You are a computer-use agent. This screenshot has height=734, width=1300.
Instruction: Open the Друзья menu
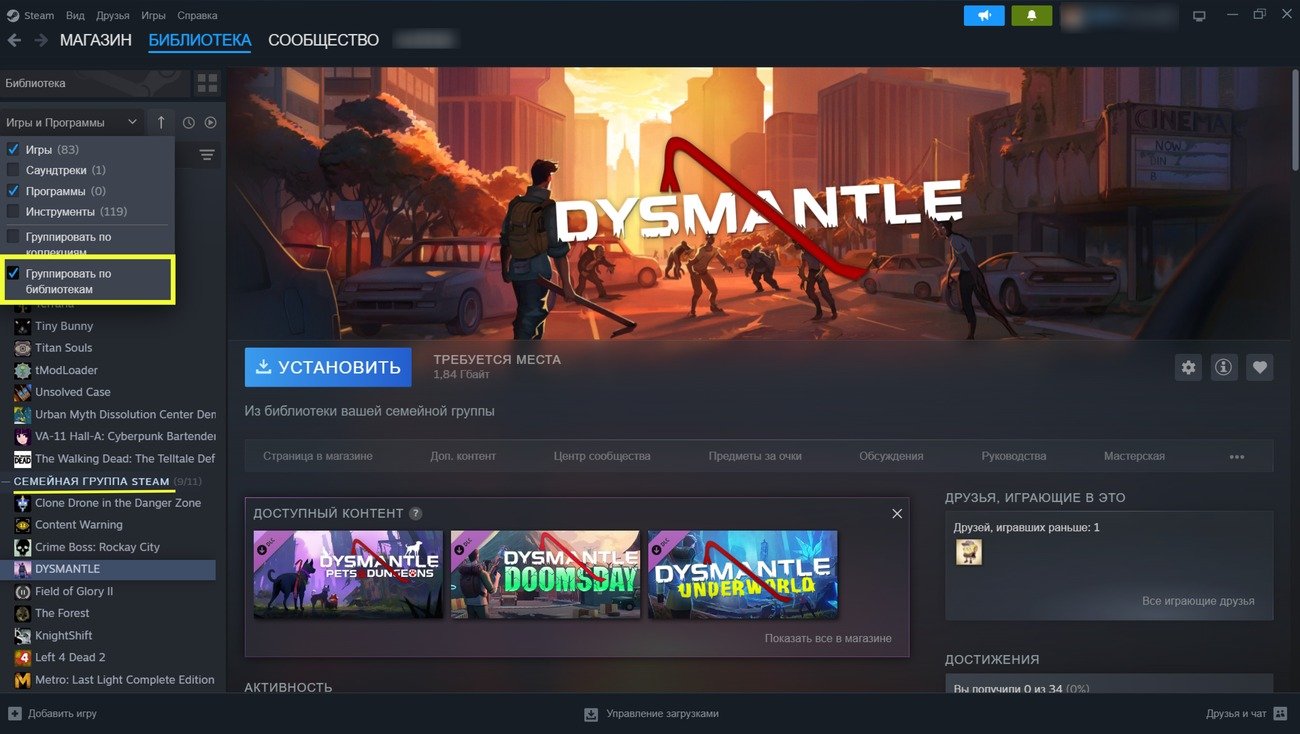(113, 15)
